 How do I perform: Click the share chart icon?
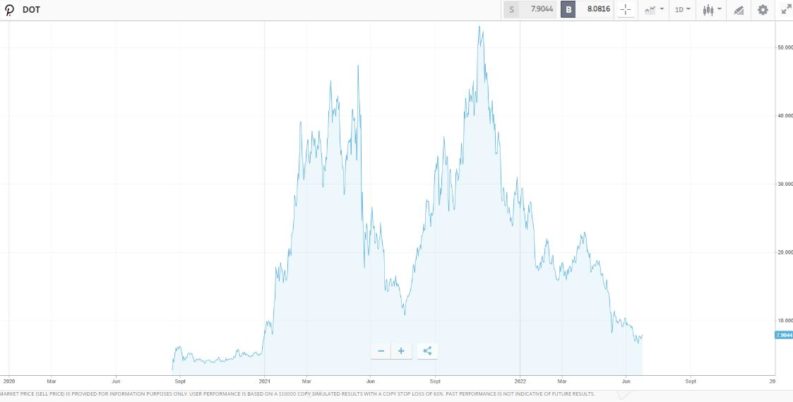[x=427, y=351]
